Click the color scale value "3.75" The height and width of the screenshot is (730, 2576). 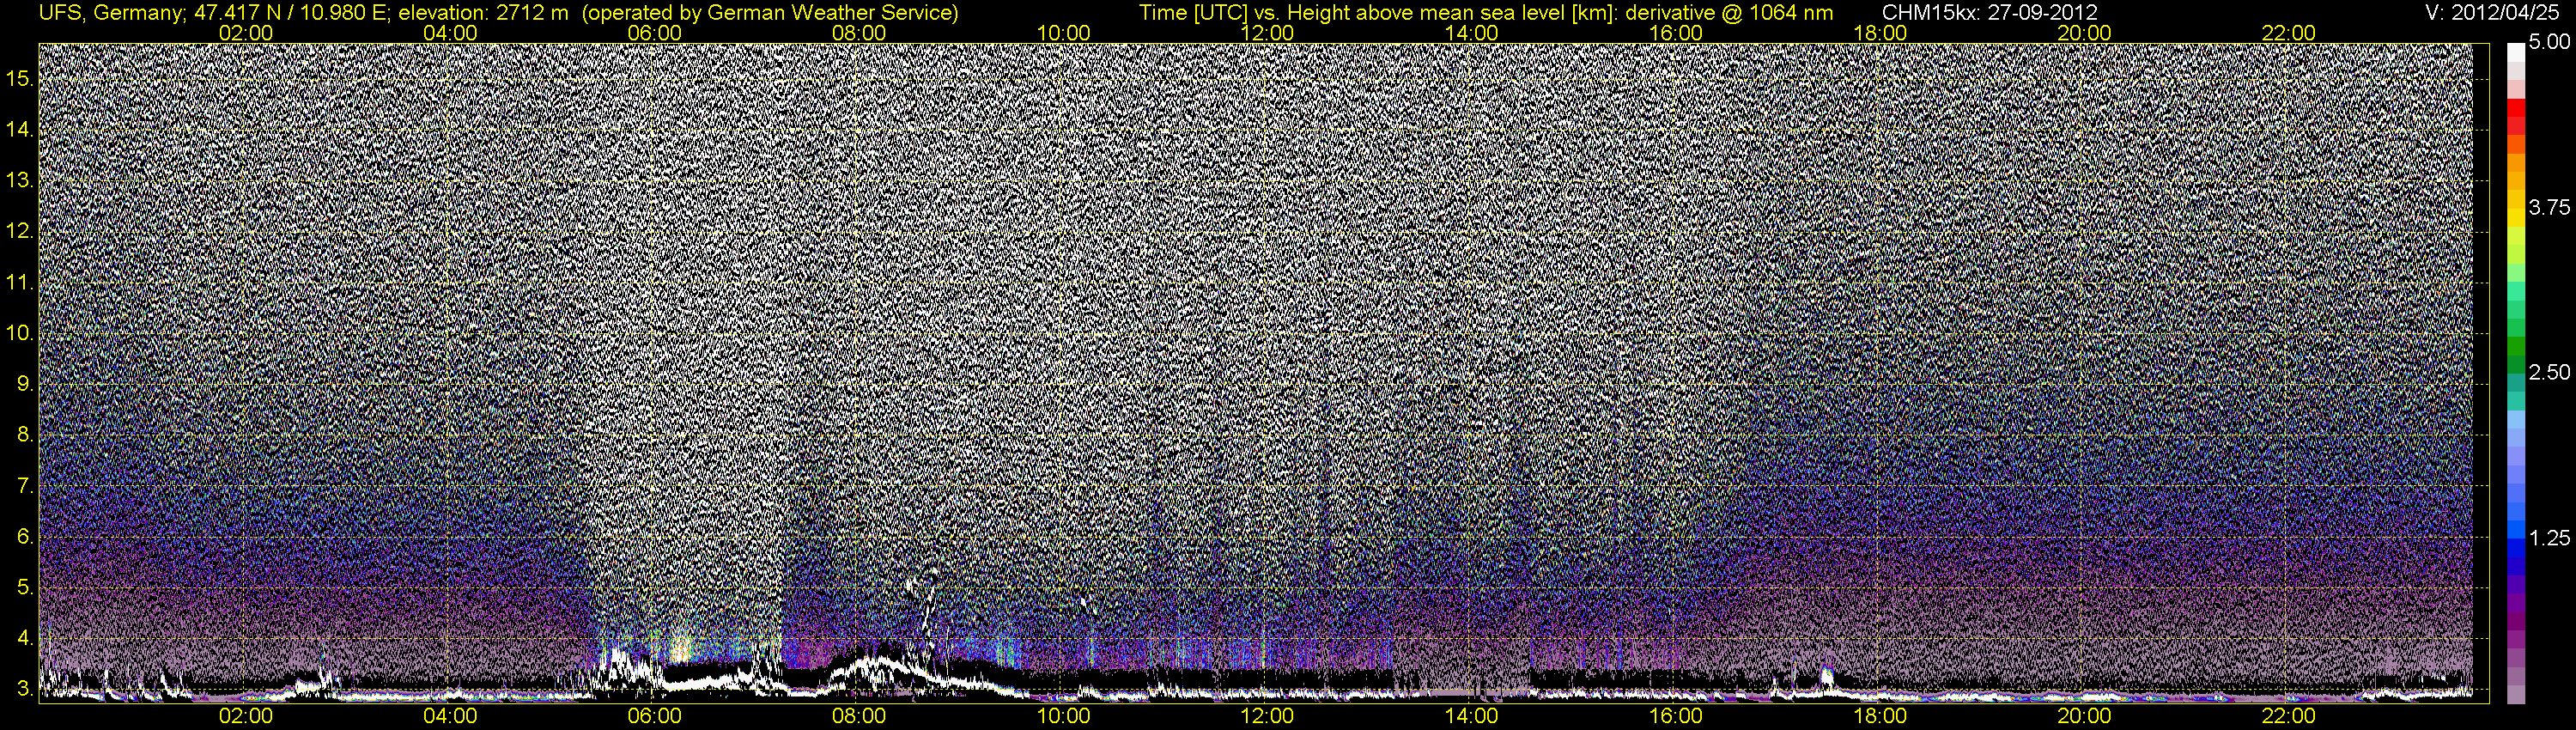tap(2549, 208)
